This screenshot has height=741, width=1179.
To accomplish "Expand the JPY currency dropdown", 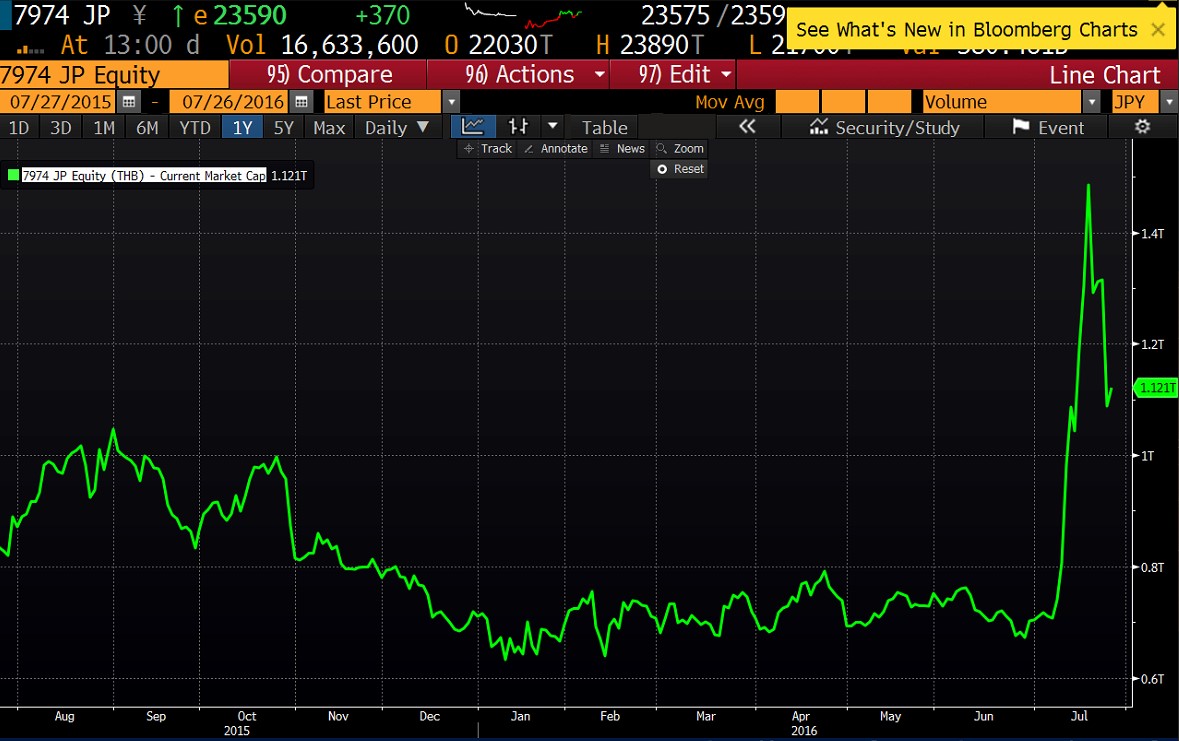I will point(1166,102).
